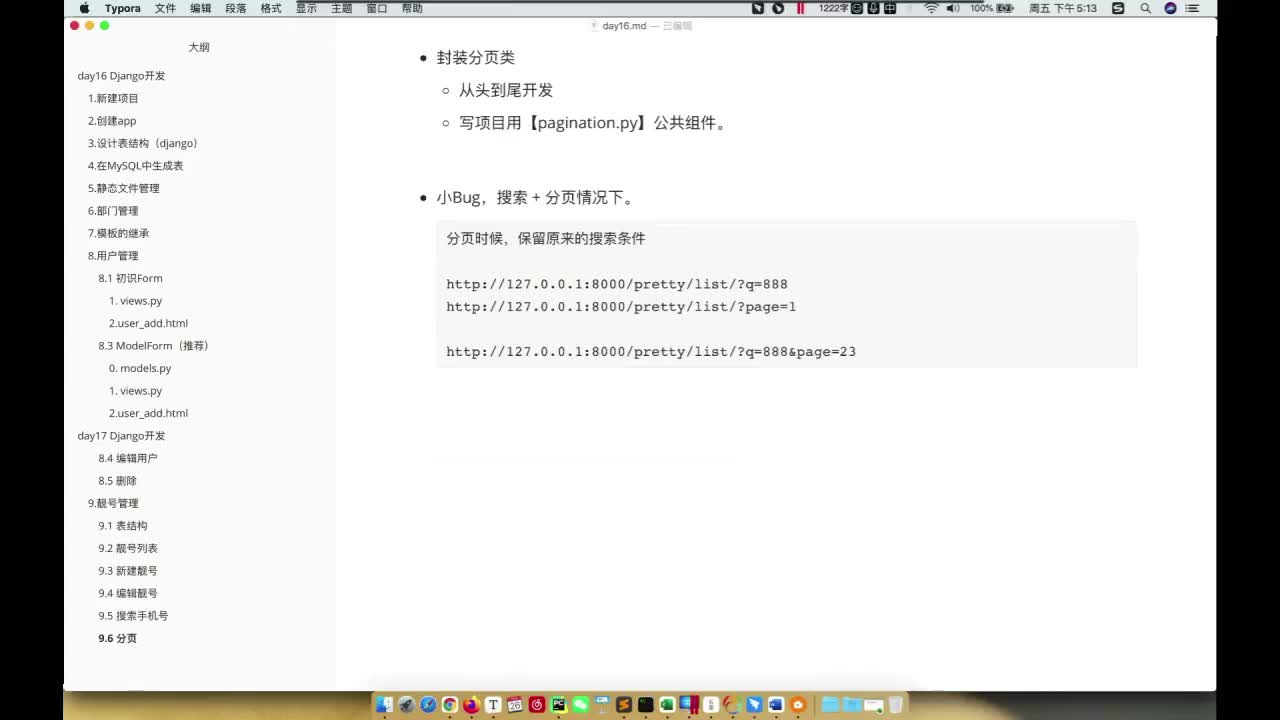
Task: Jump to outline item 0. models.py
Action: (x=140, y=368)
